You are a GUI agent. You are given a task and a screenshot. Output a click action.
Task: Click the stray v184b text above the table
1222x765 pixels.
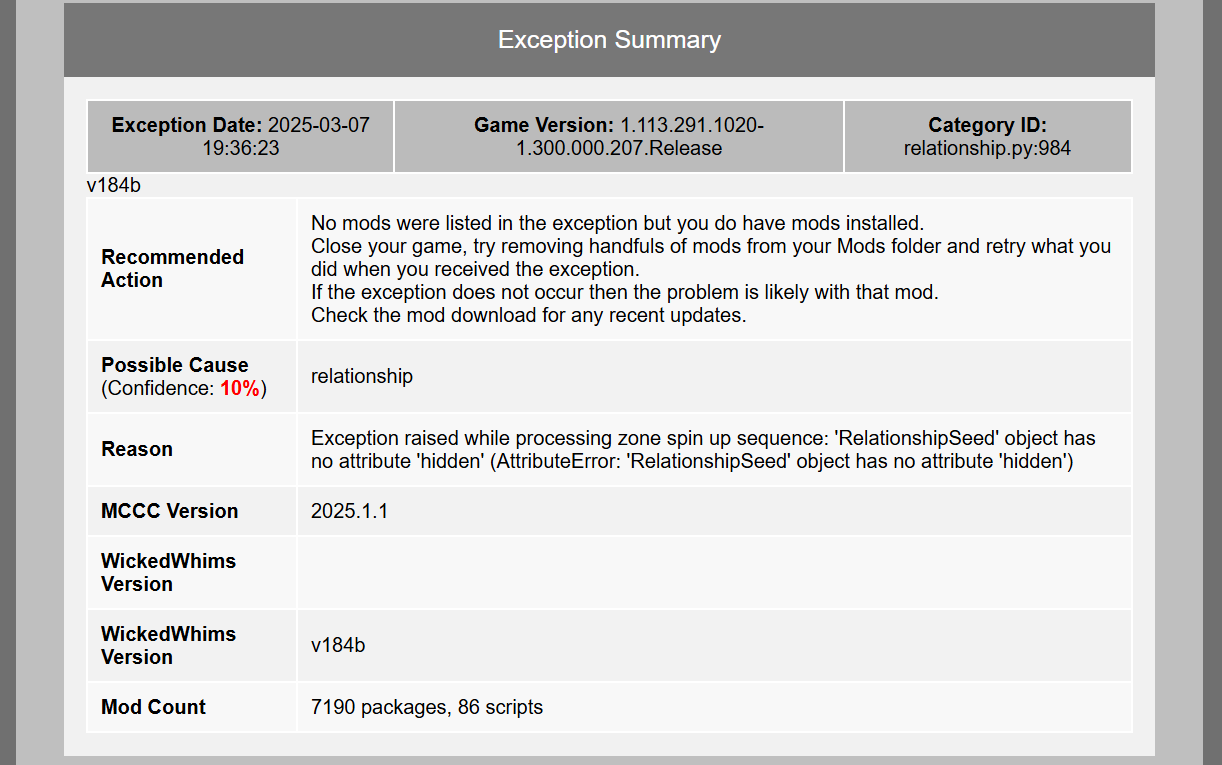(113, 185)
